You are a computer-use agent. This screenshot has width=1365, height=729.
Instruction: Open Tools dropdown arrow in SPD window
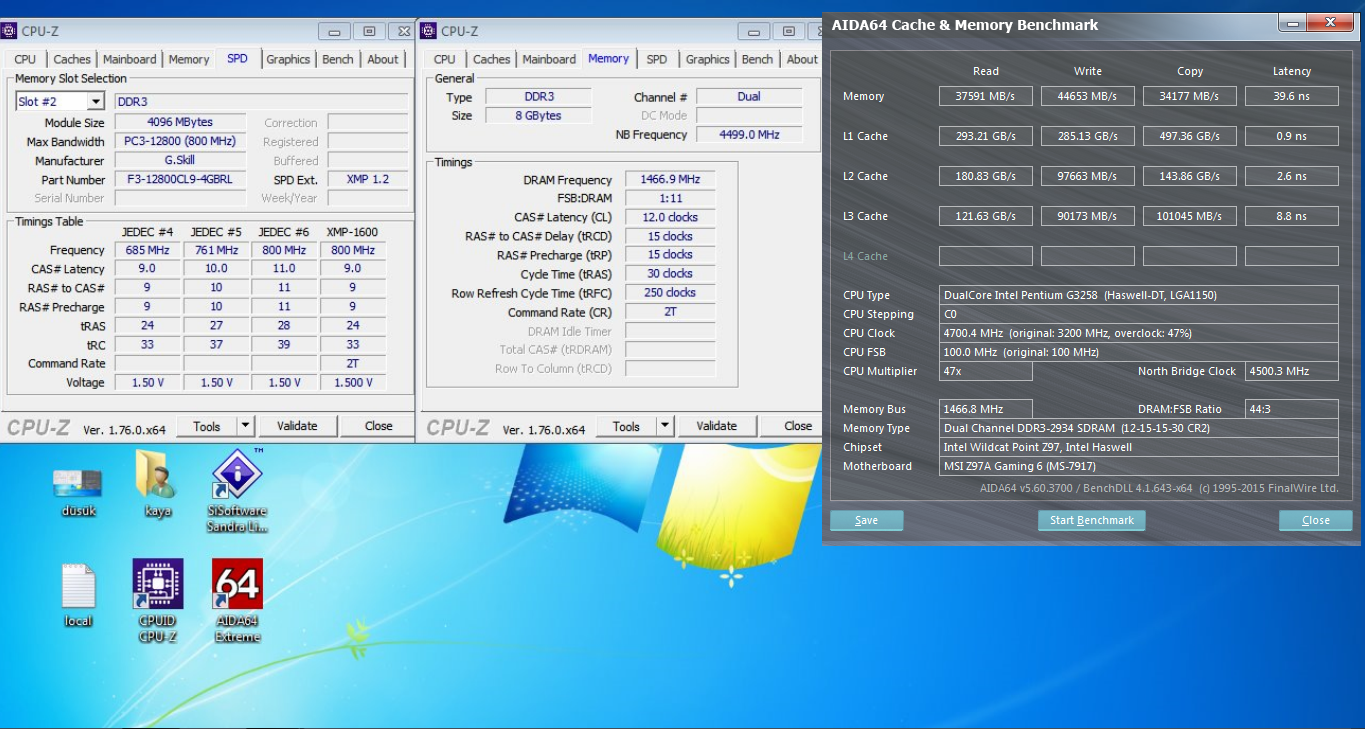tap(245, 426)
